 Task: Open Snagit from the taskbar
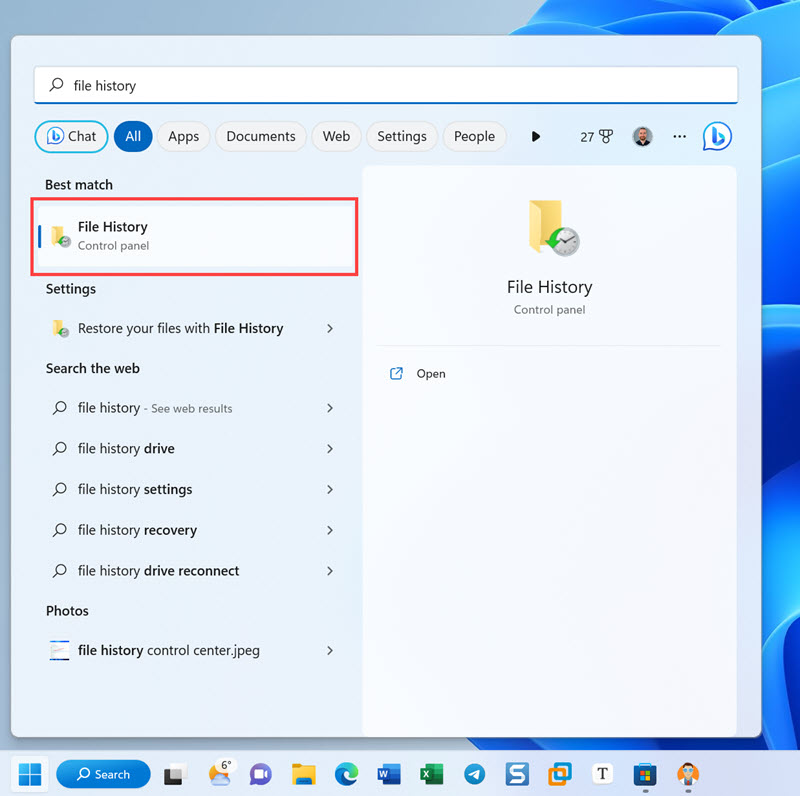point(517,775)
